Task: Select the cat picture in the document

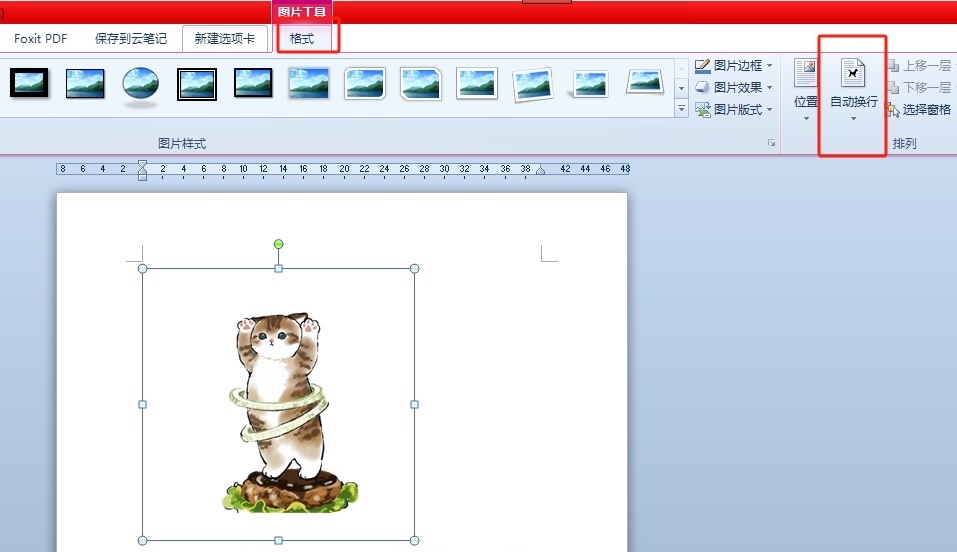Action: pyautogui.click(x=278, y=404)
